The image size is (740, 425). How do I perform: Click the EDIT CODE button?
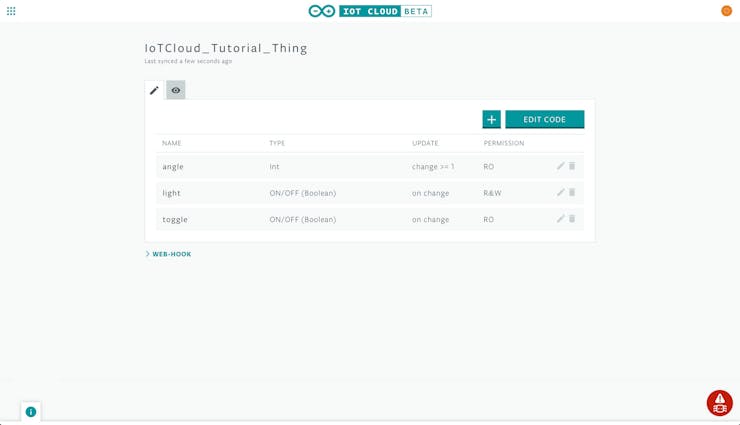tap(545, 119)
